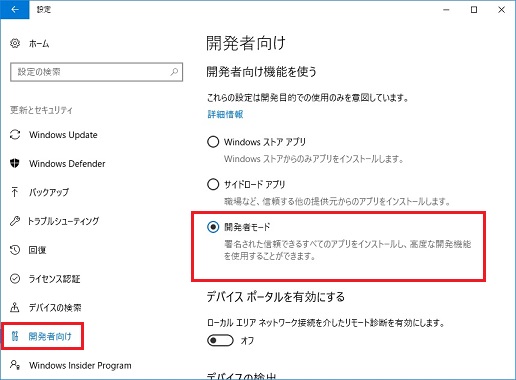Screen dimensions: 516x380
Task: Click the 設定の検索 search field
Action: coord(97,72)
